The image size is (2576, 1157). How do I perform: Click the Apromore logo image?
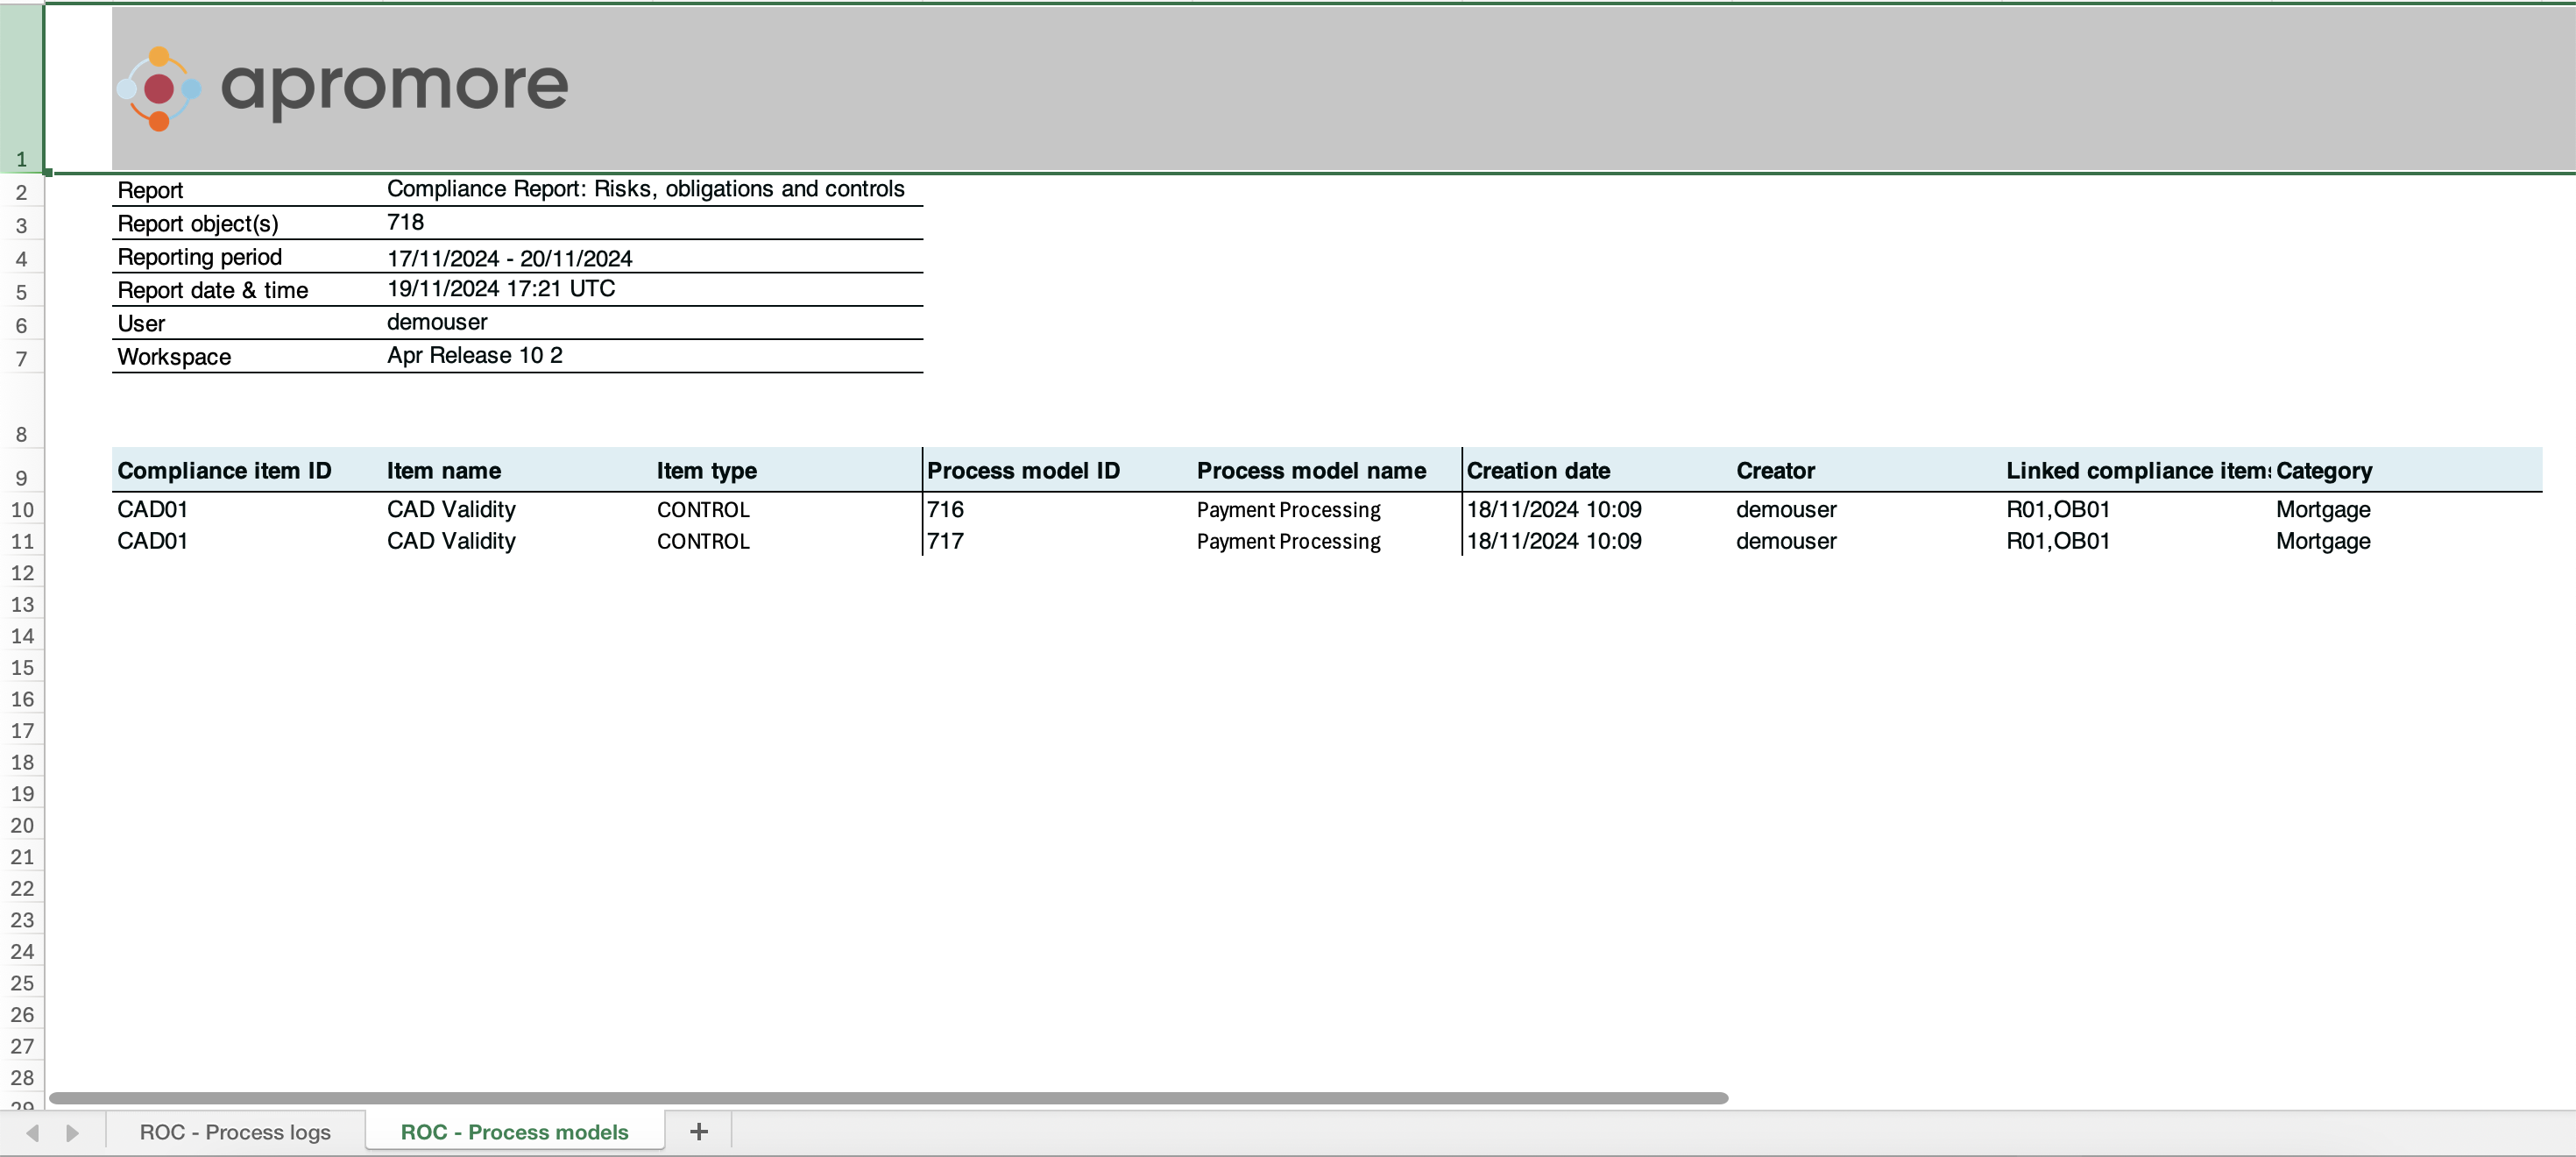click(x=342, y=88)
